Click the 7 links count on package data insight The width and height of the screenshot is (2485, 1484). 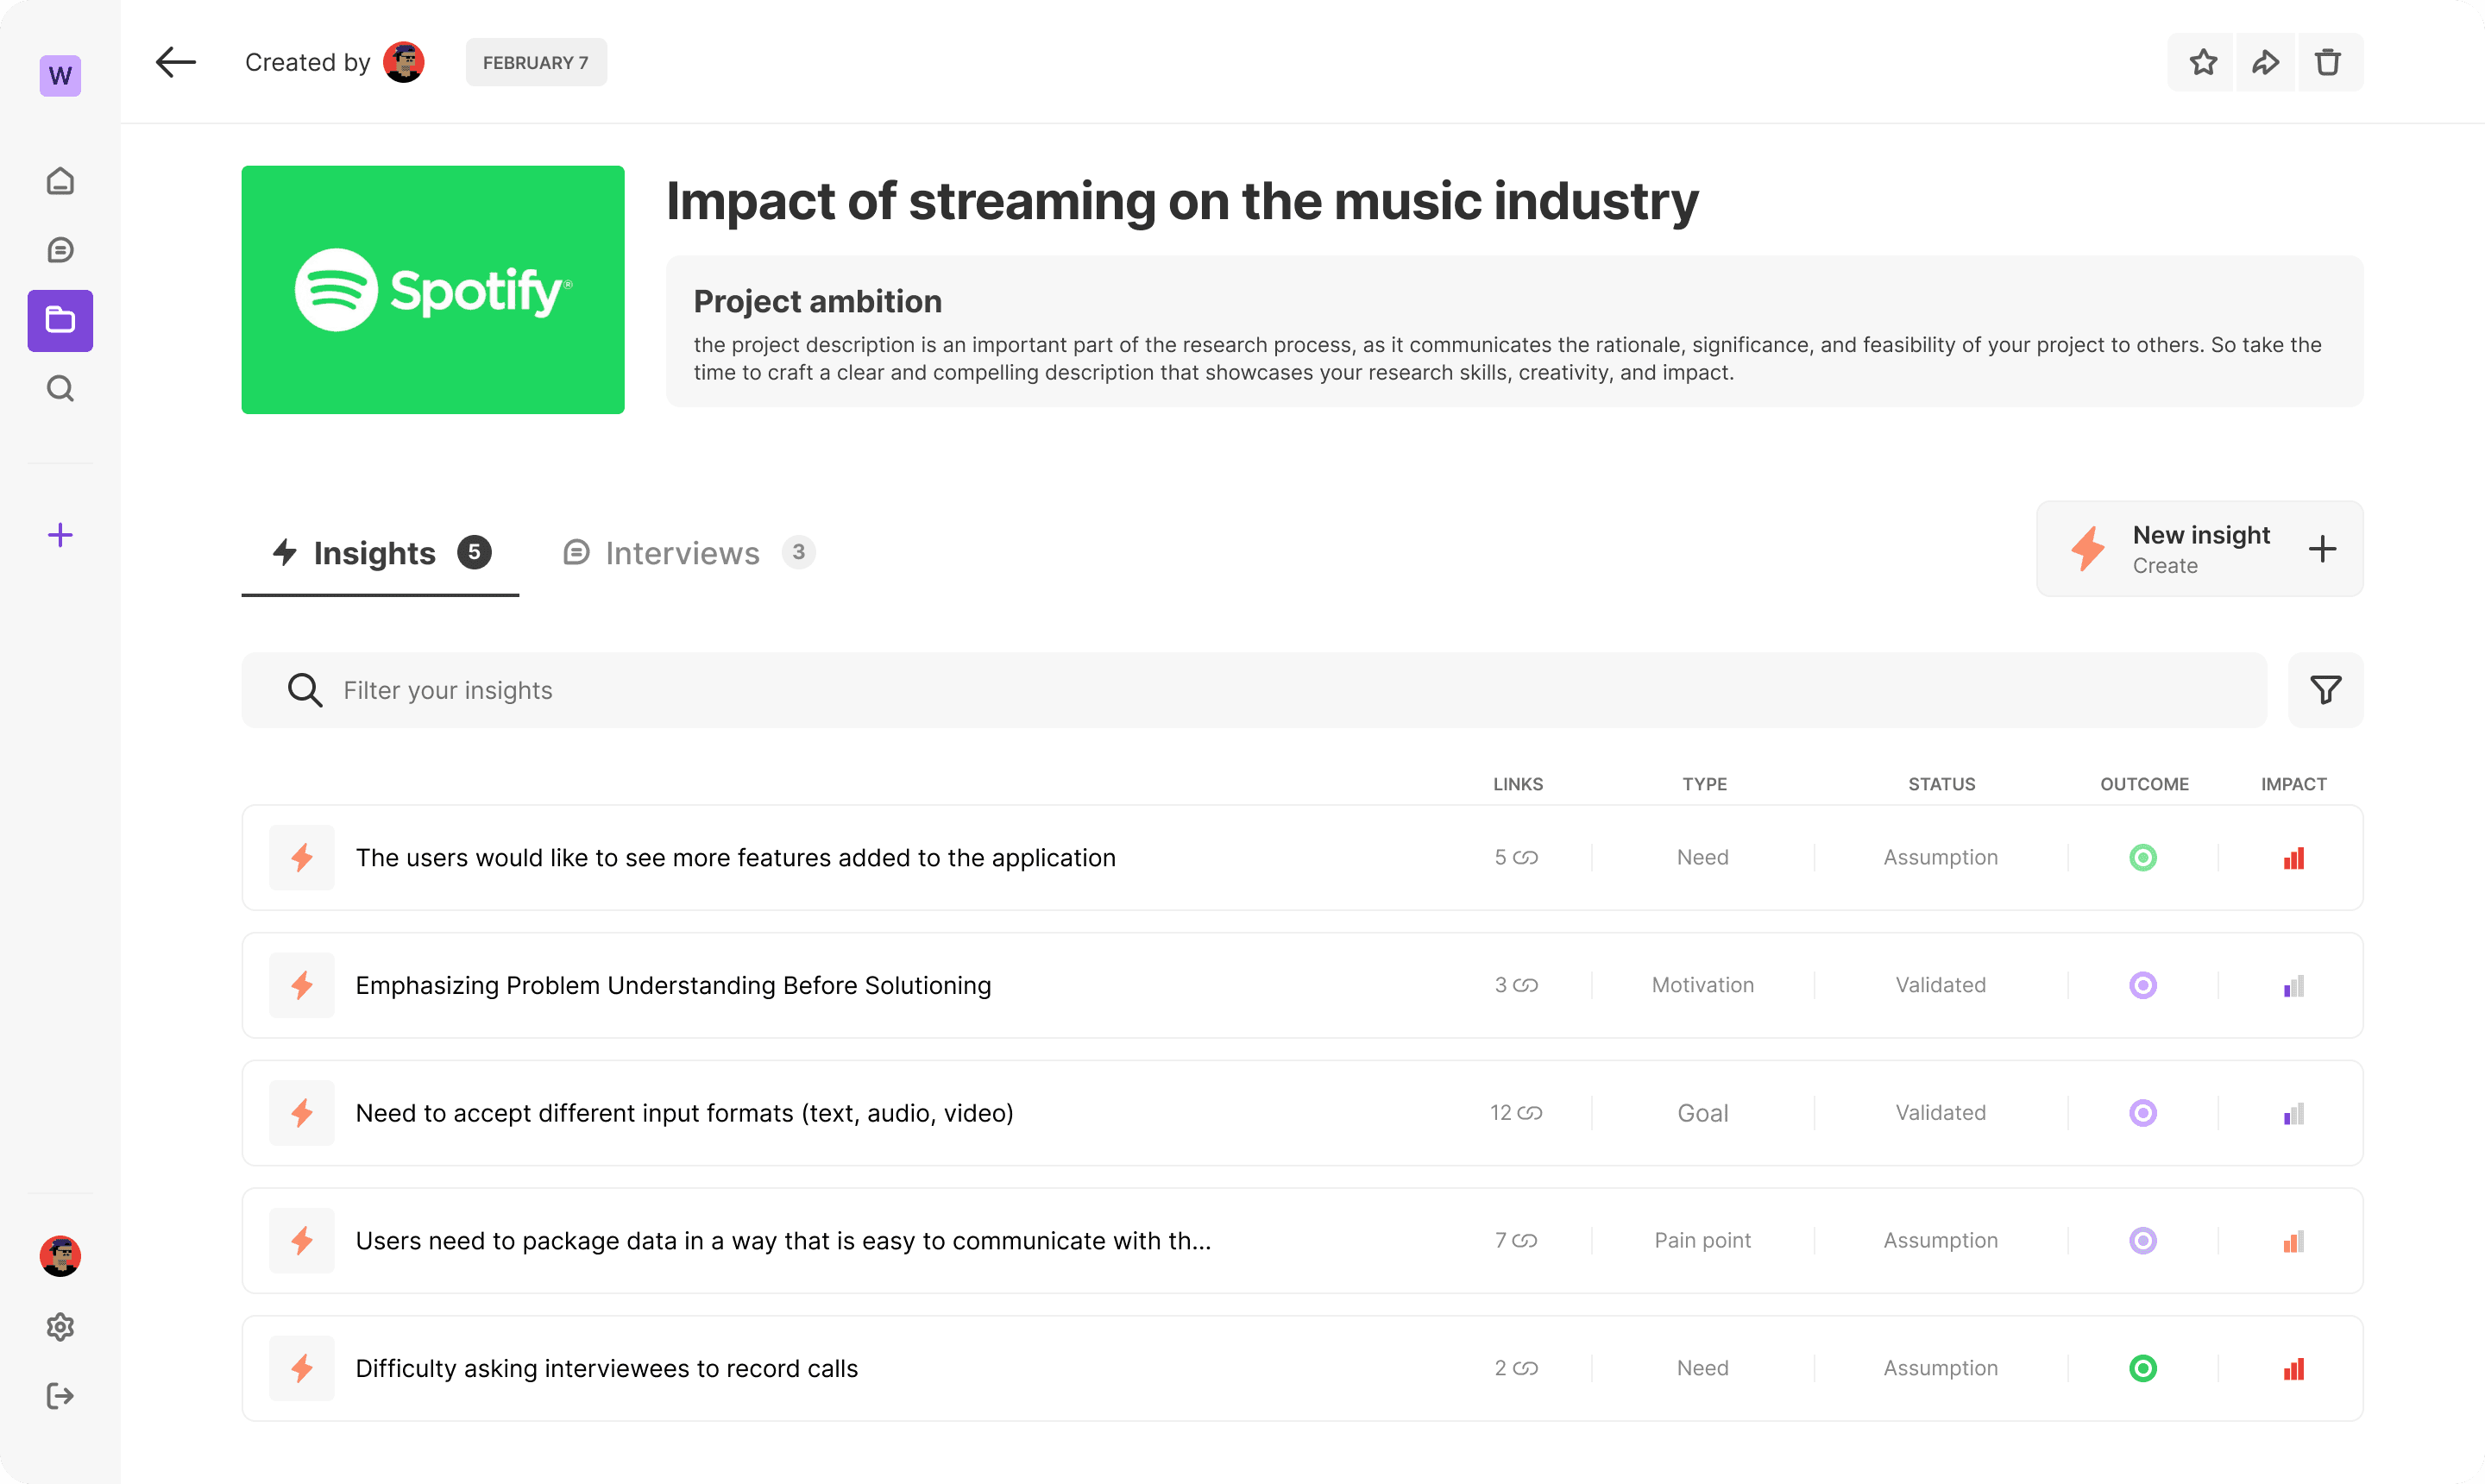click(1516, 1241)
